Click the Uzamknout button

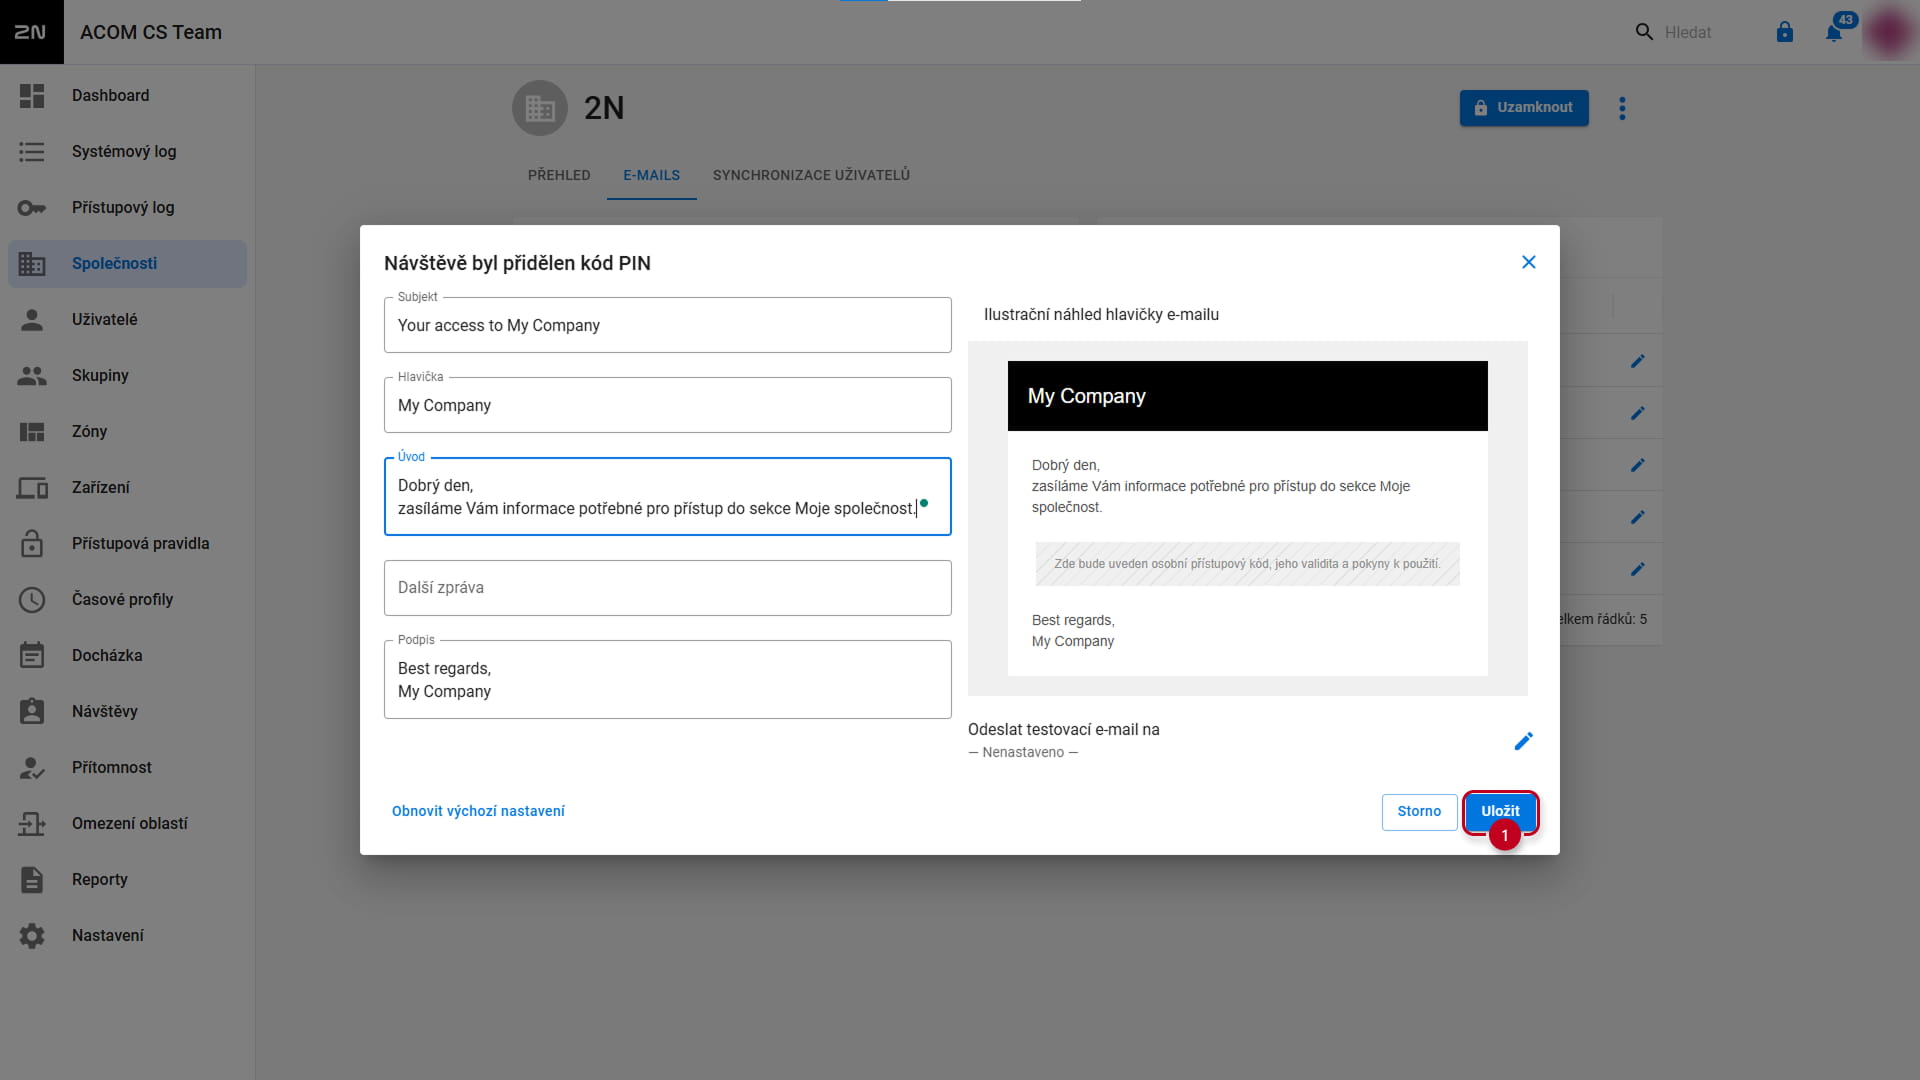point(1524,108)
